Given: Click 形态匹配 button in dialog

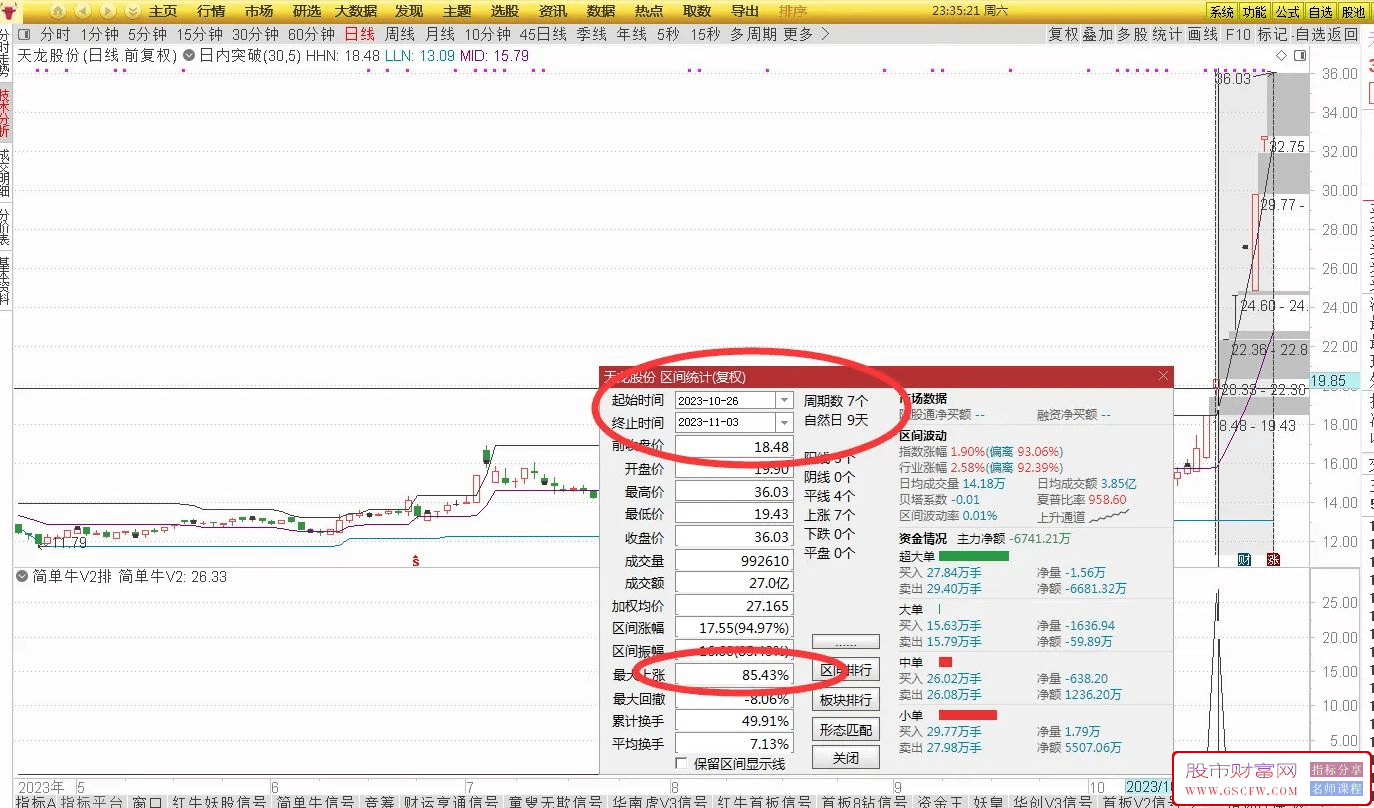Looking at the screenshot, I should point(846,729).
